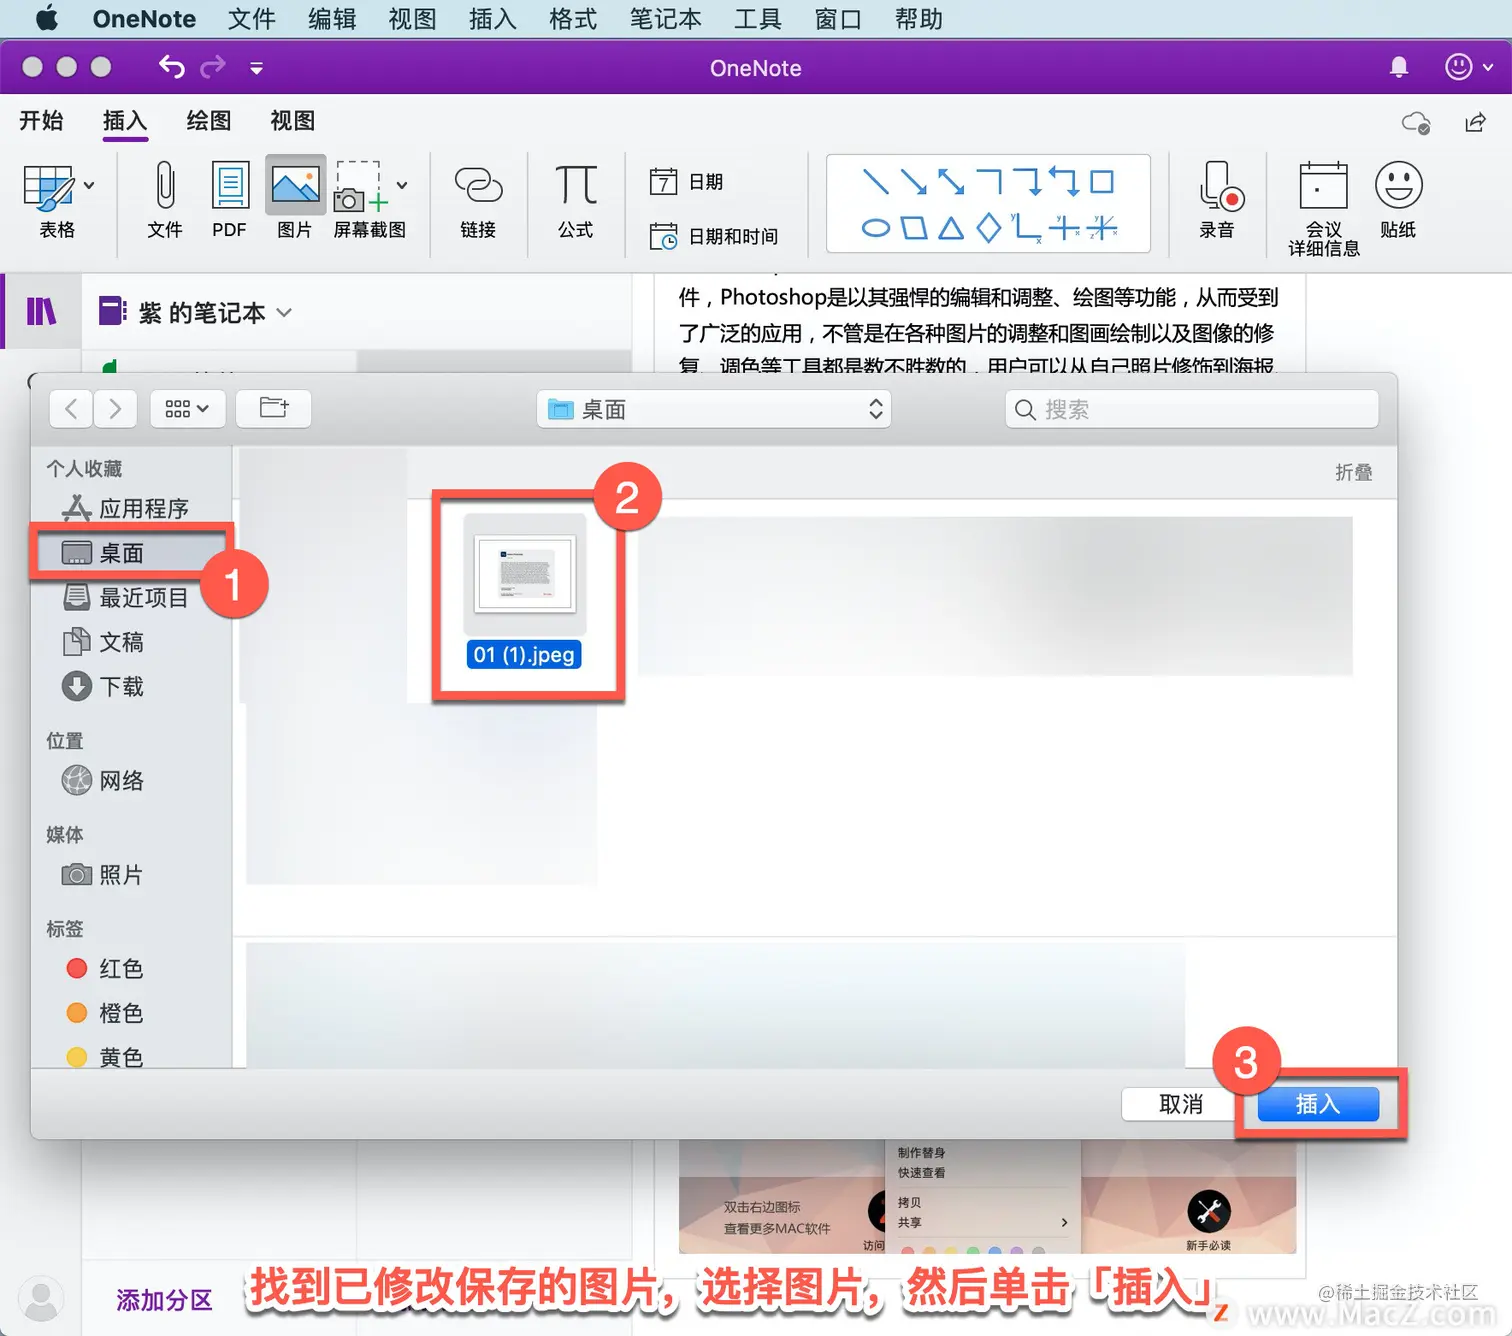Check the cloud sync status icon

pos(1416,122)
